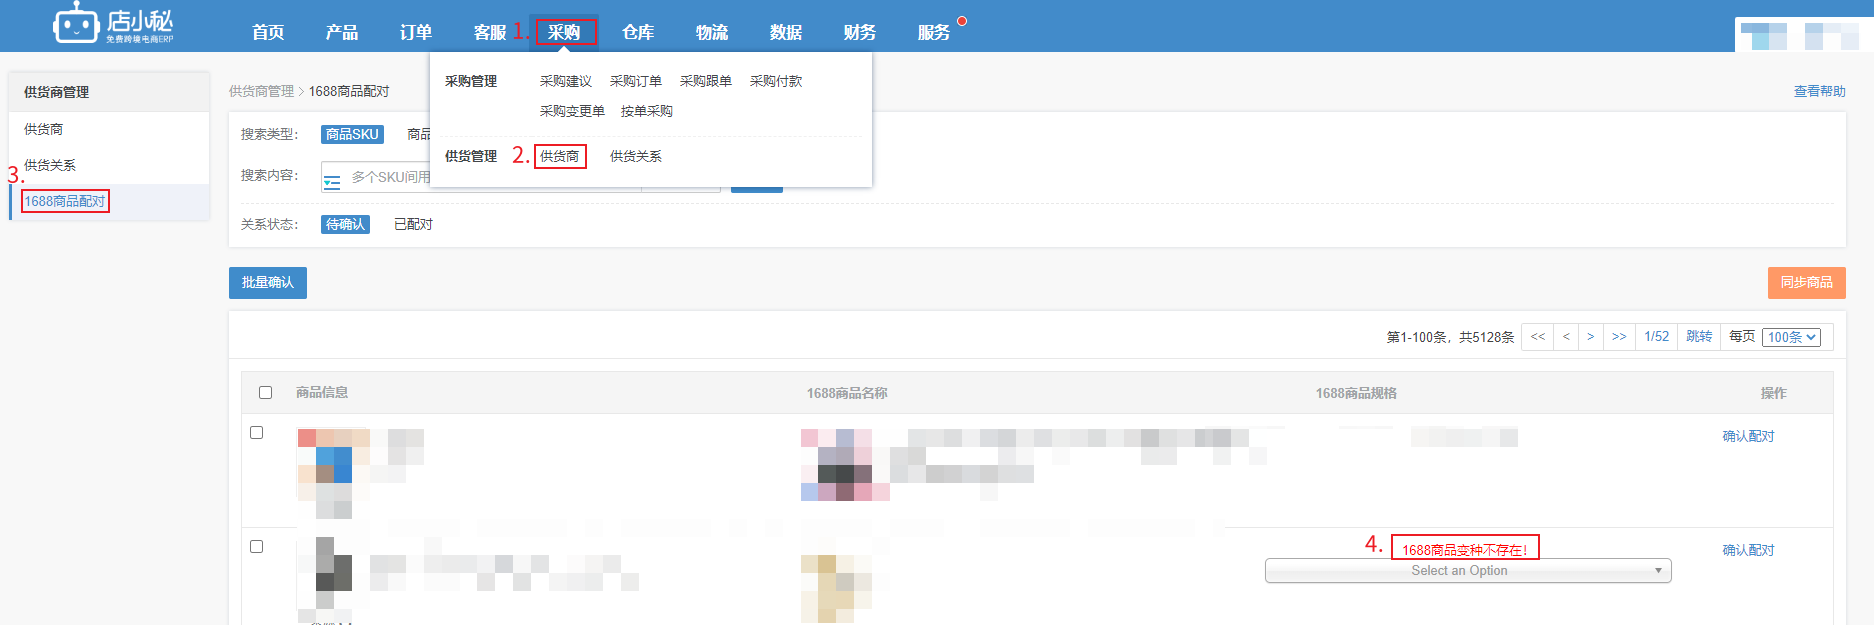The image size is (1874, 625).
Task: Open 供货商 in the left sidebar
Action: tap(44, 129)
